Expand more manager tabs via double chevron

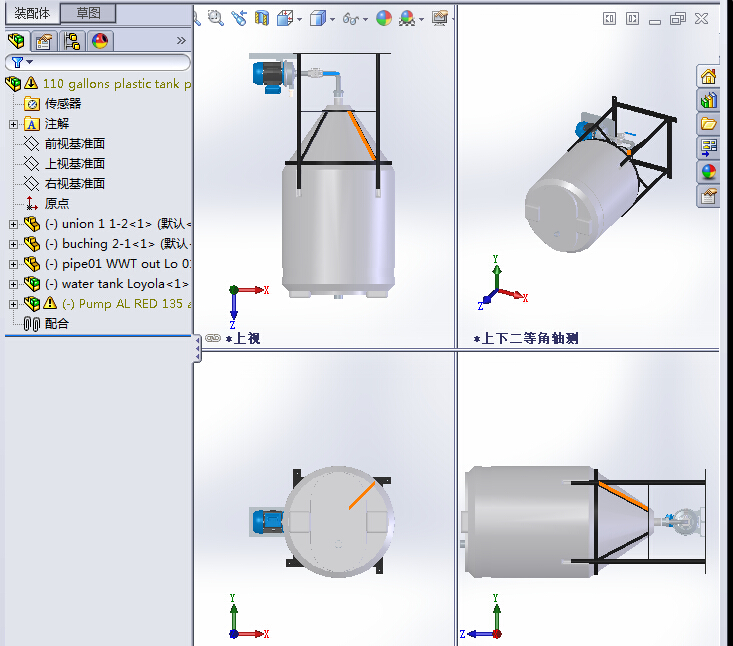pos(181,41)
